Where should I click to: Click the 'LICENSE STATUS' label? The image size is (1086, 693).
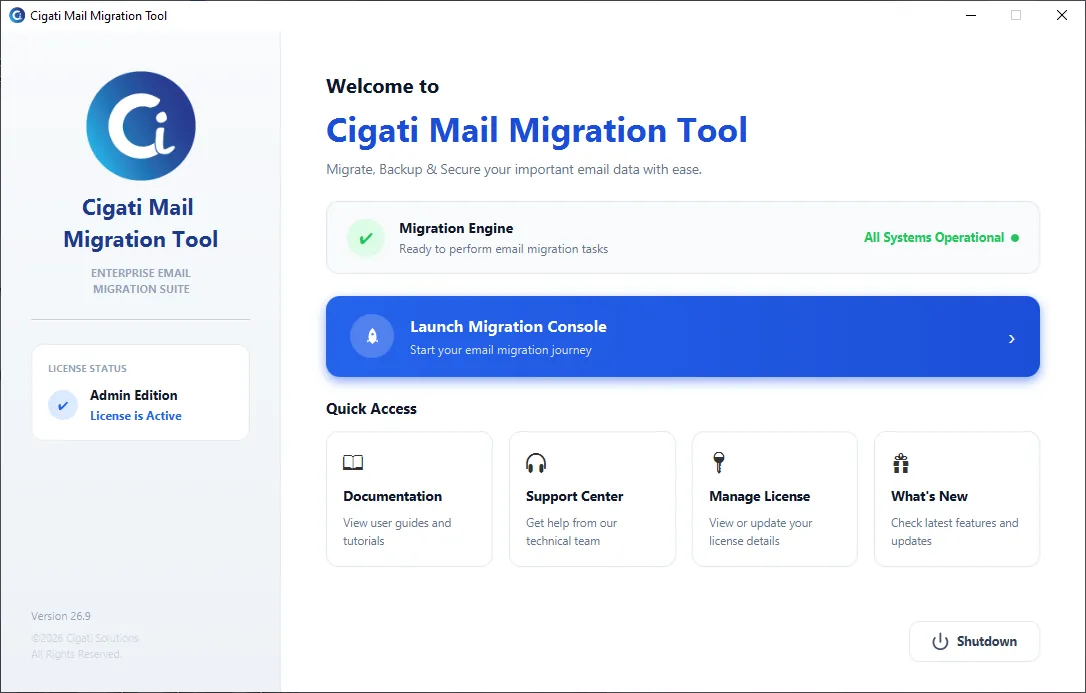(x=87, y=369)
